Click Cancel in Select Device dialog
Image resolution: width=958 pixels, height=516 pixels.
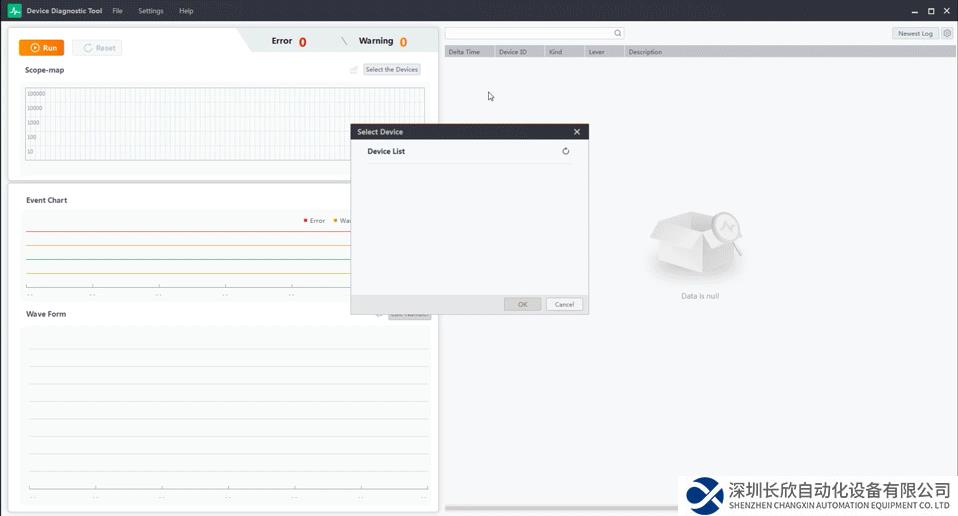pyautogui.click(x=564, y=304)
